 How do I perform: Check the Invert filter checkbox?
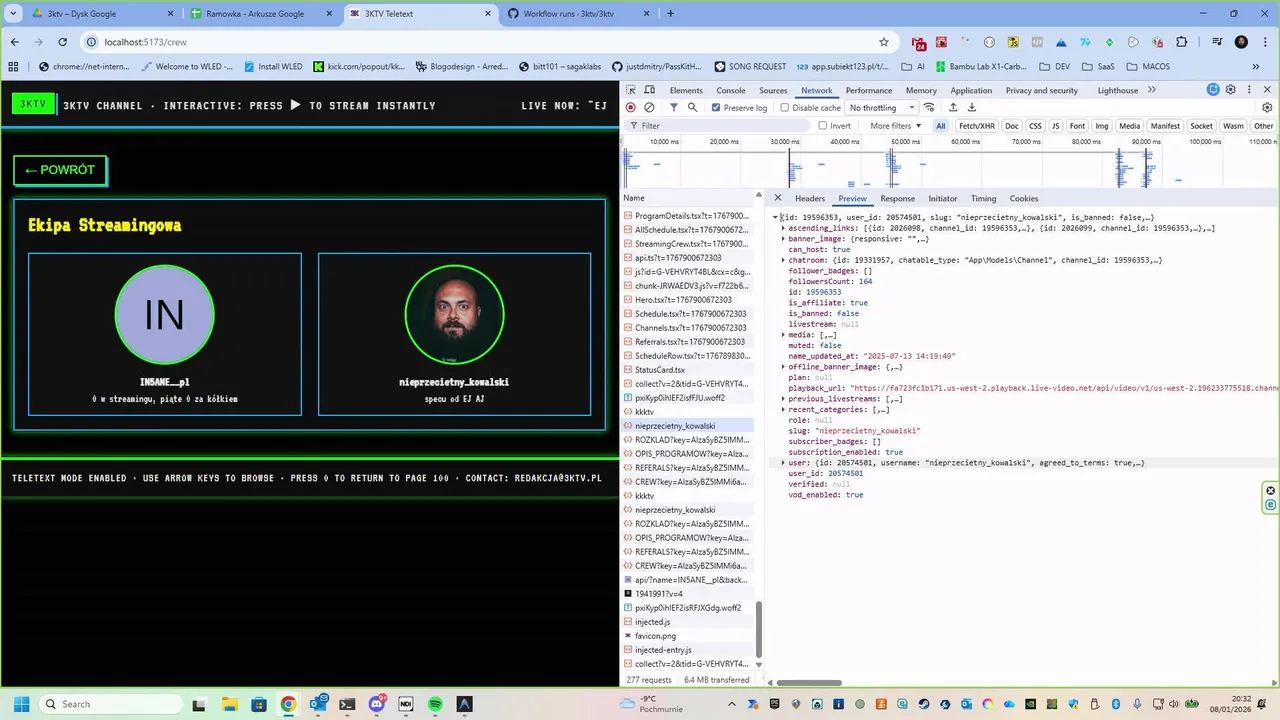[x=822, y=126]
